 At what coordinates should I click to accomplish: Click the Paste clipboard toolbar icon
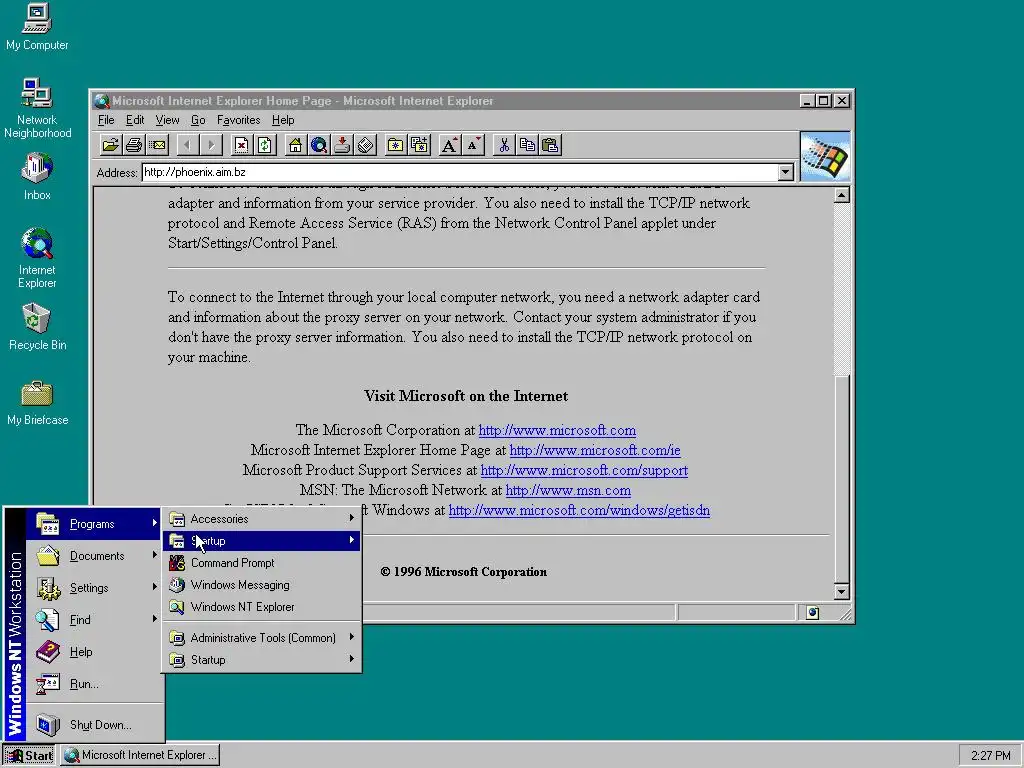point(551,145)
